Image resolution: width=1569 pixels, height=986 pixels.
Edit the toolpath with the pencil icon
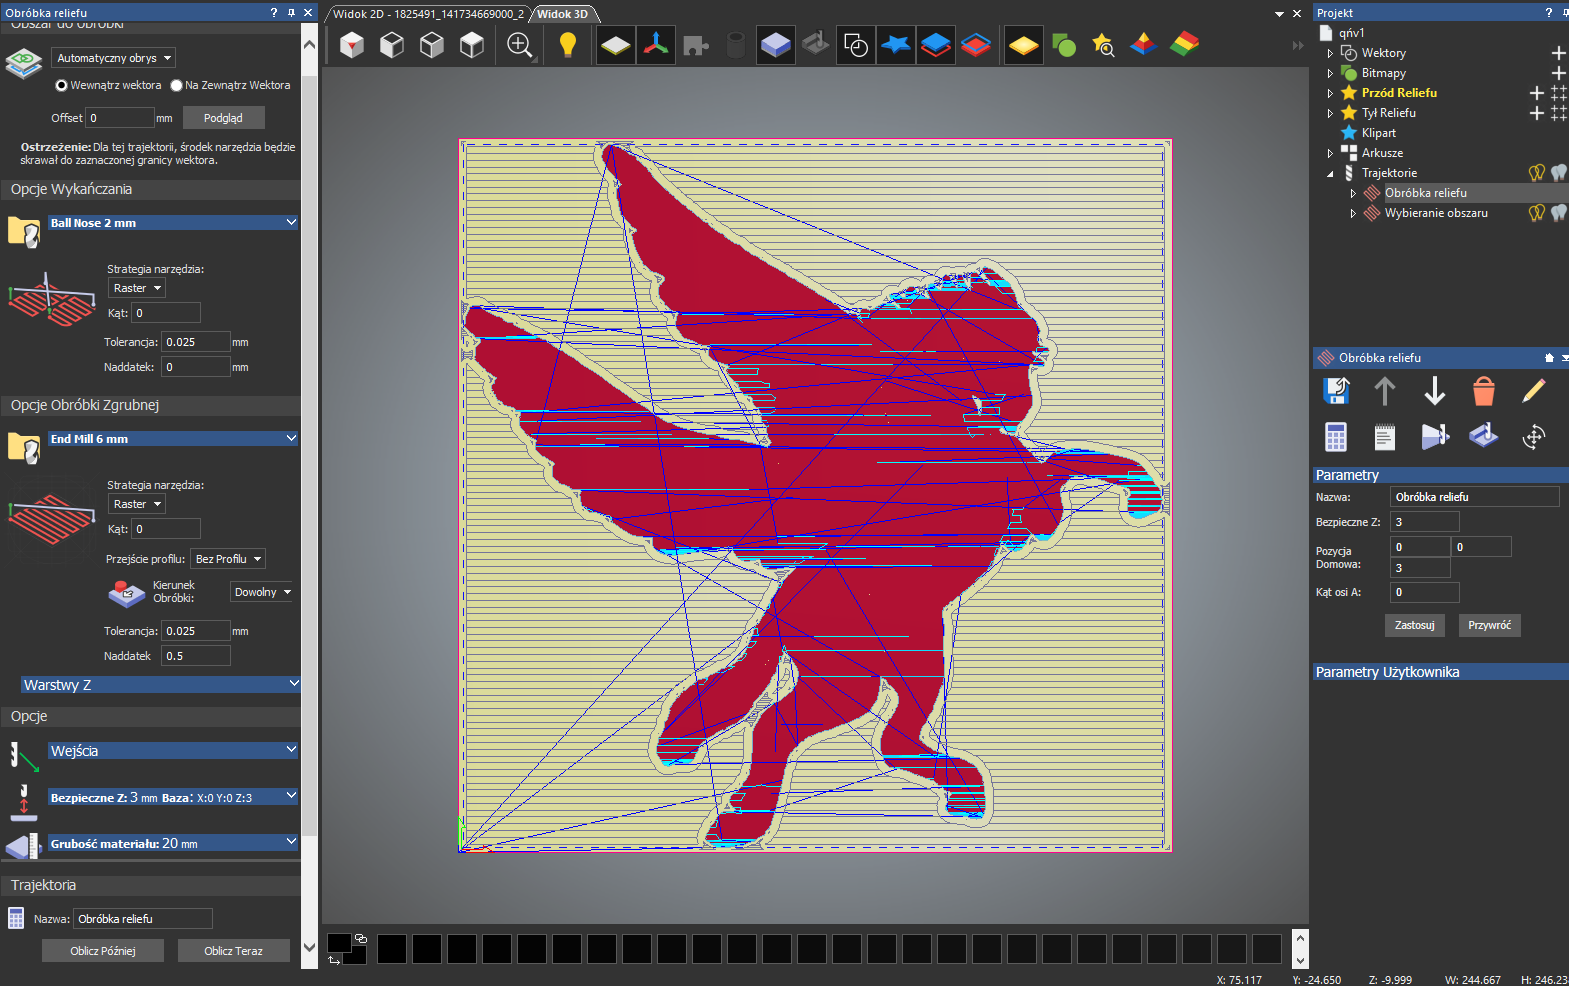tap(1534, 391)
